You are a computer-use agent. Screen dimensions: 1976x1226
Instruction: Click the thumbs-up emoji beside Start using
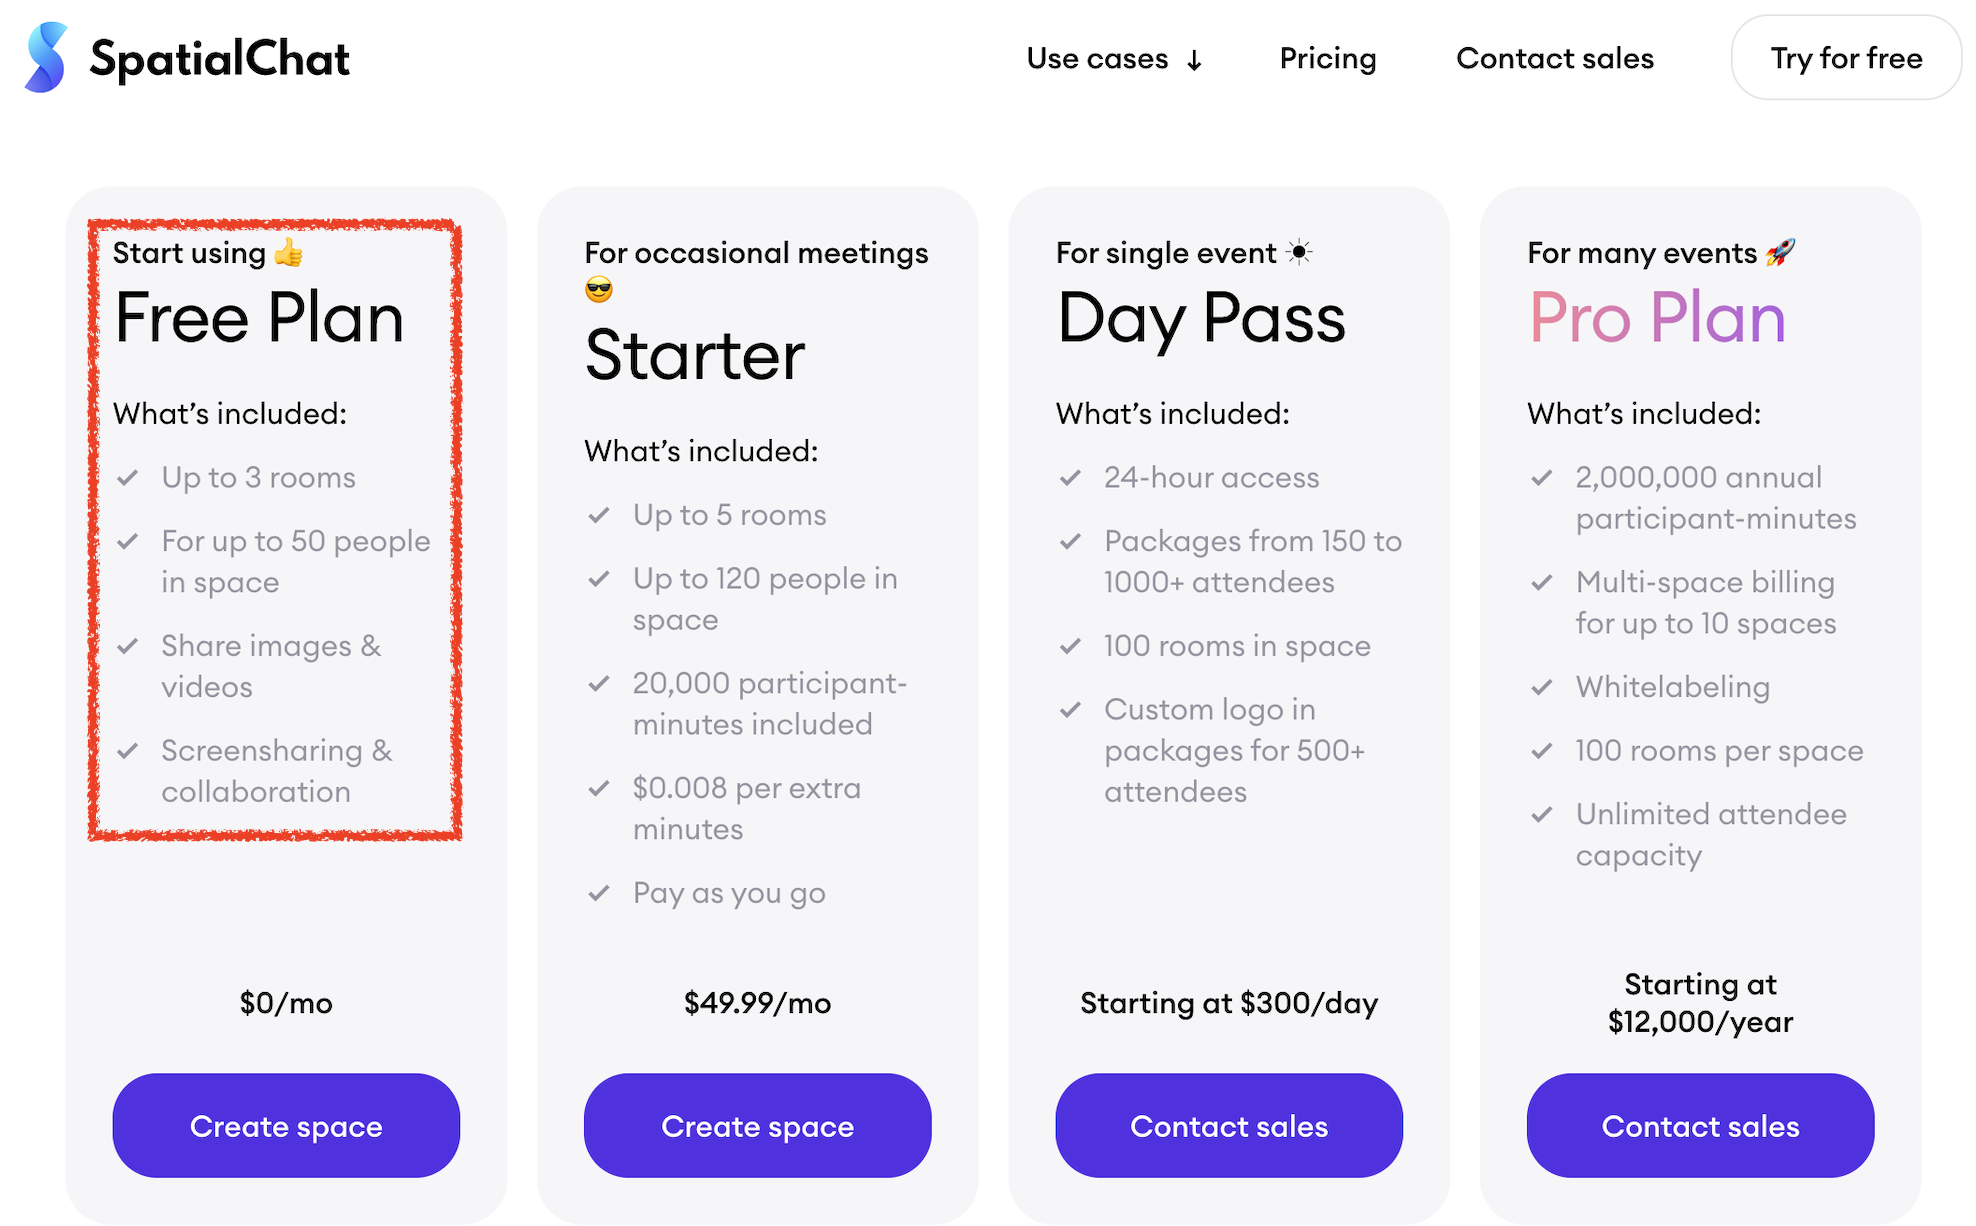pyautogui.click(x=289, y=253)
